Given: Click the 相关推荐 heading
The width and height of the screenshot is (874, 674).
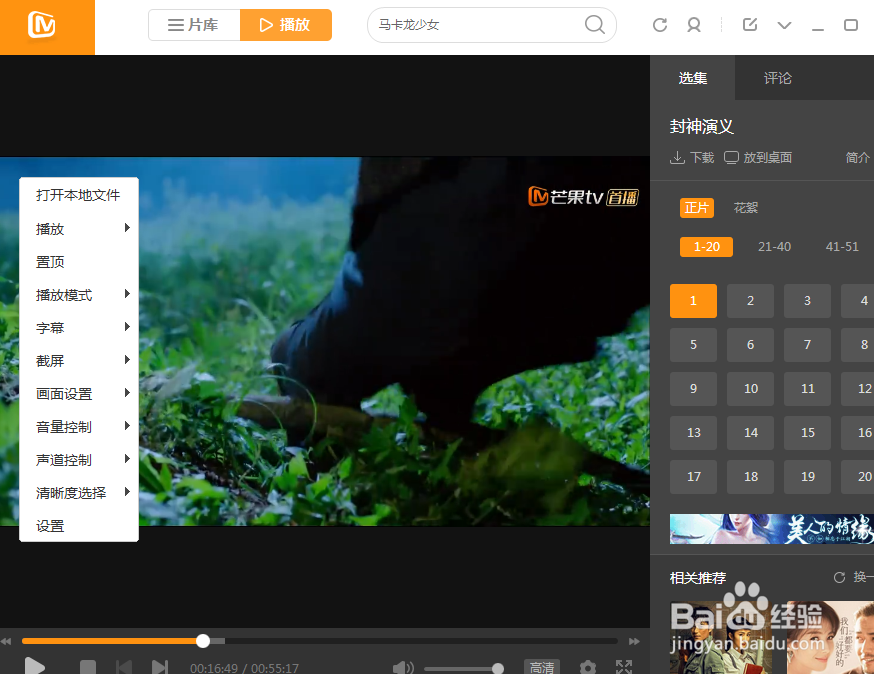Looking at the screenshot, I should pyautogui.click(x=698, y=578).
